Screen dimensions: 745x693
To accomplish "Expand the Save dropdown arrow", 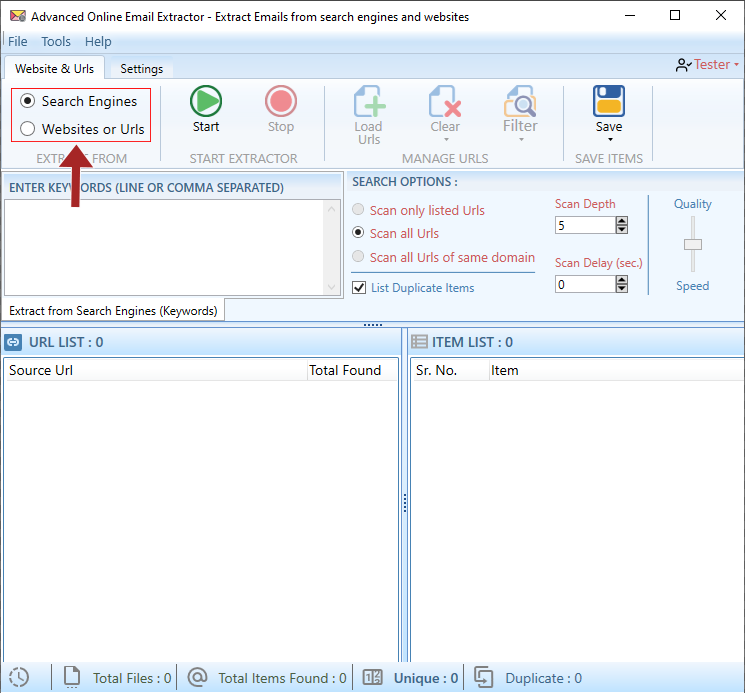I will point(610,140).
